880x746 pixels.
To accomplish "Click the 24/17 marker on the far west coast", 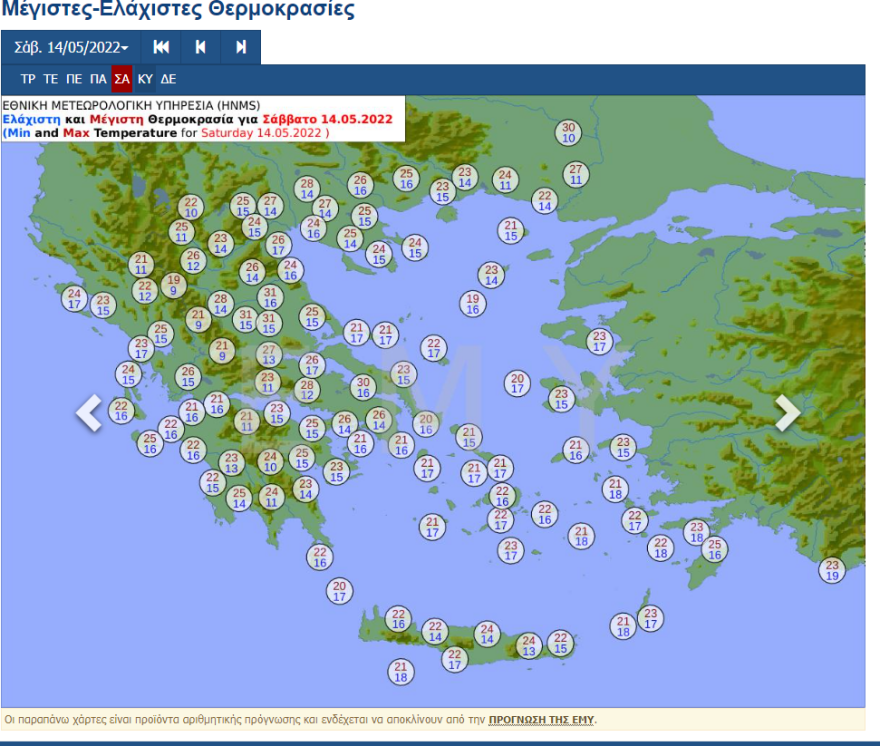I will 74,299.
